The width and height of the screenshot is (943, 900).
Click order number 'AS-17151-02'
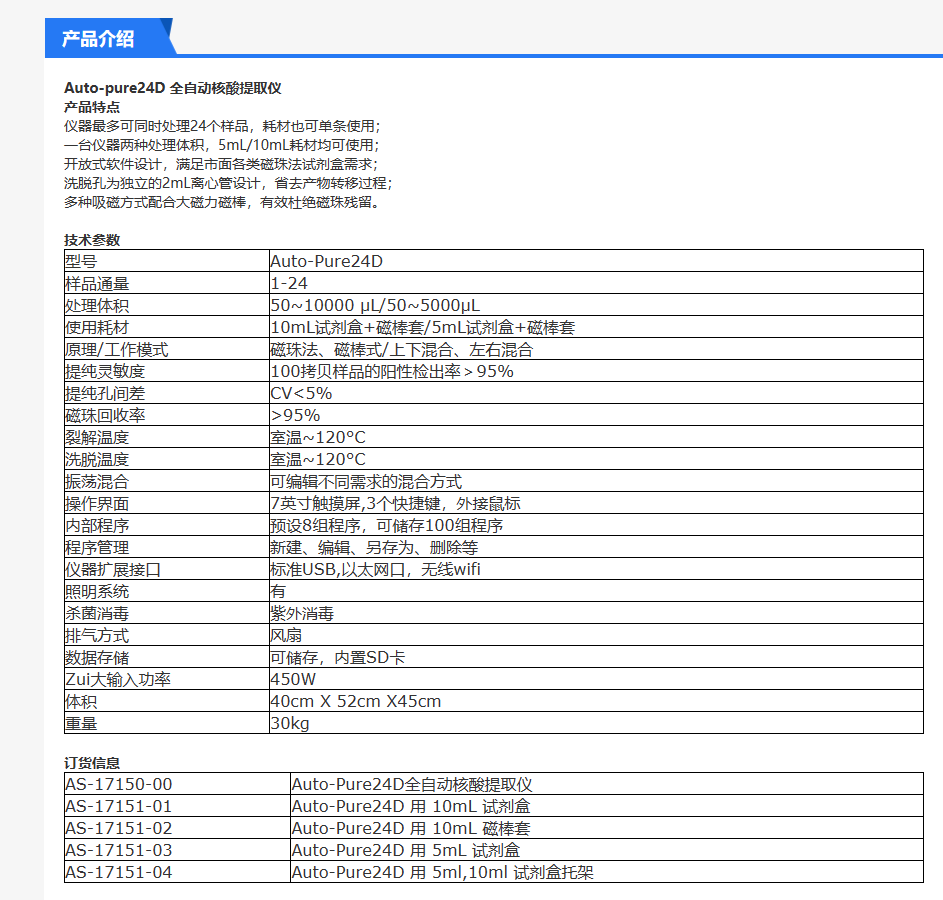pyautogui.click(x=118, y=828)
